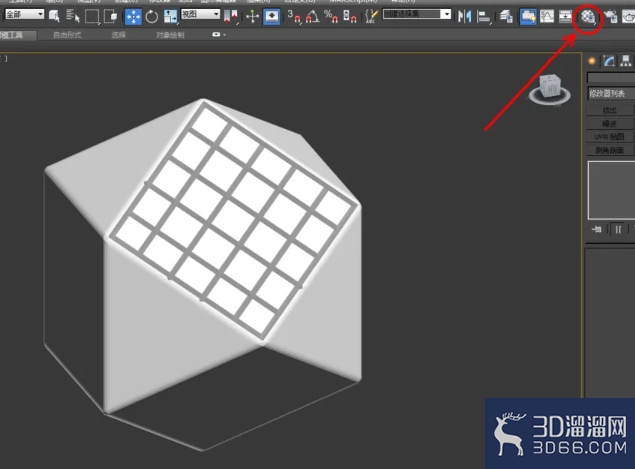Click the Render Setup teapot icon
The image size is (635, 469).
(x=610, y=17)
